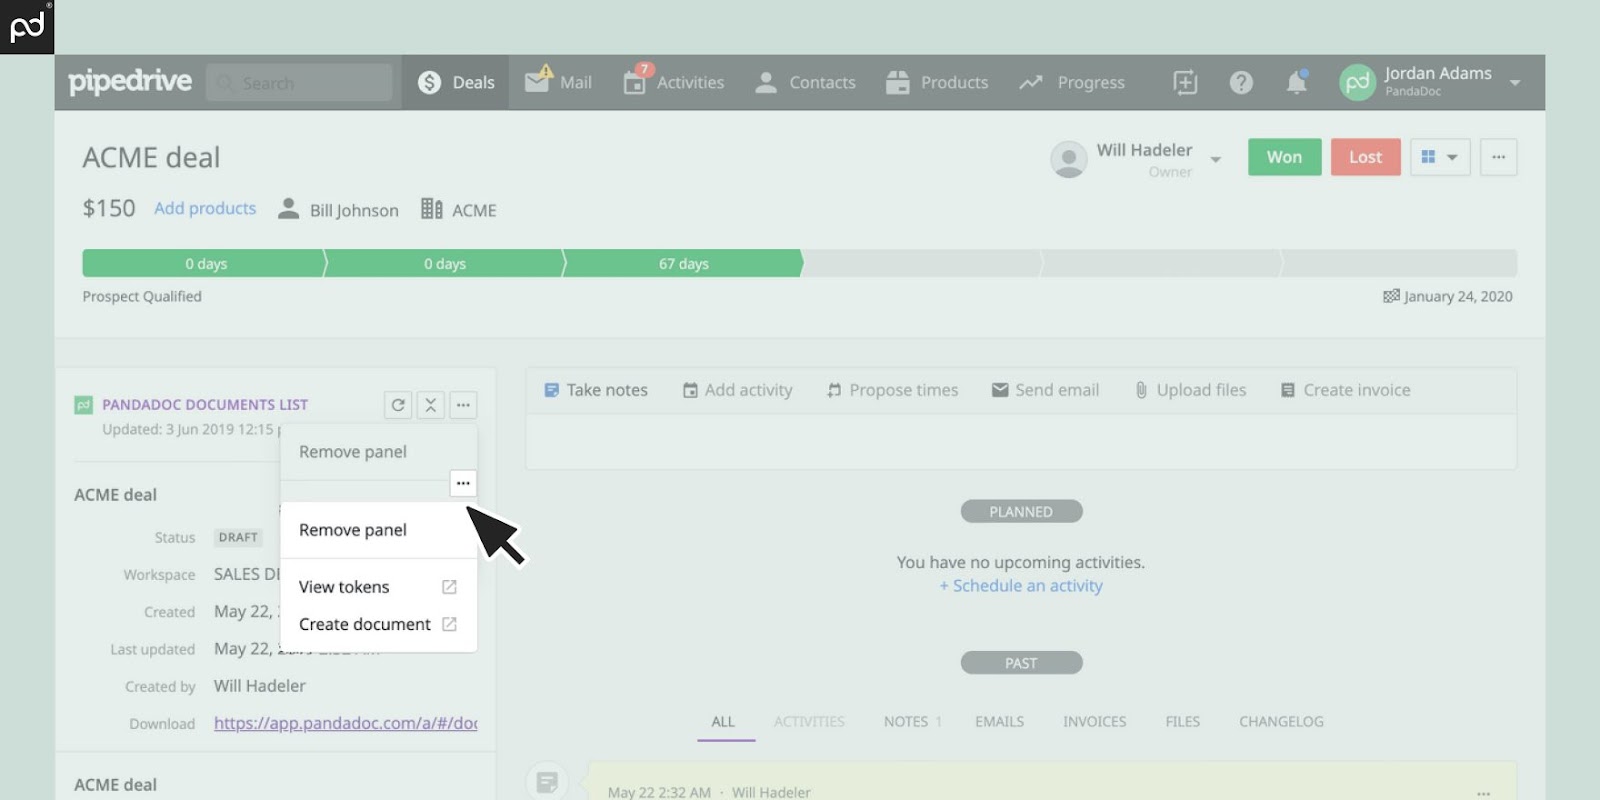Collapse the PandaDoc documents panel
This screenshot has height=800, width=1600.
pyautogui.click(x=430, y=405)
